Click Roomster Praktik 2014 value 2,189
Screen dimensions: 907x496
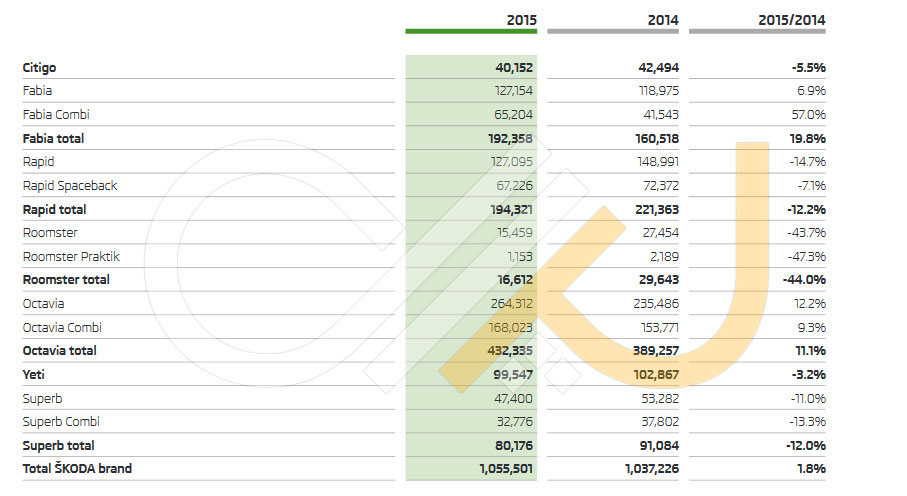(664, 256)
